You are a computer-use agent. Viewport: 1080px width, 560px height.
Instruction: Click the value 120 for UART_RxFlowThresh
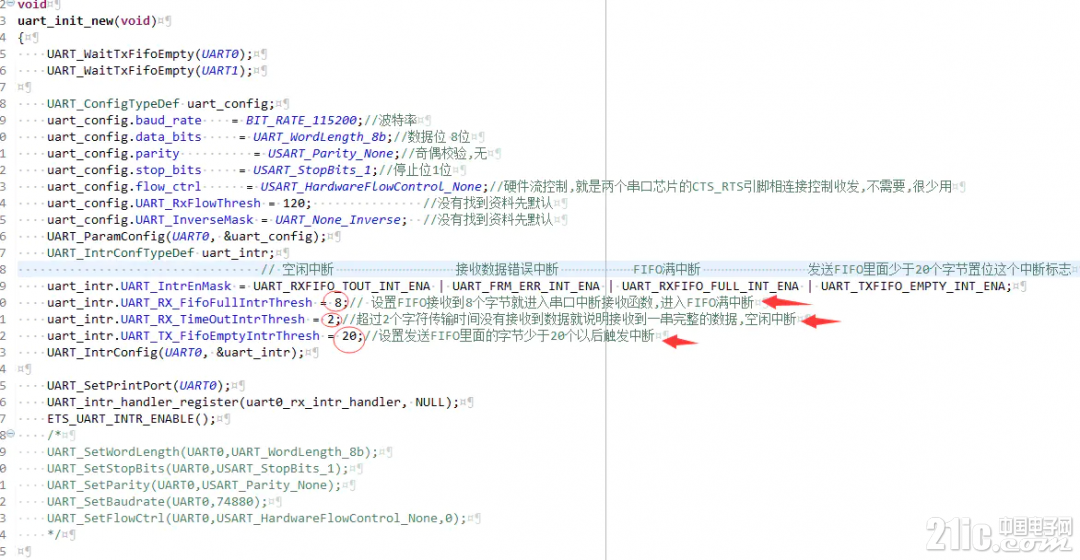[293, 203]
